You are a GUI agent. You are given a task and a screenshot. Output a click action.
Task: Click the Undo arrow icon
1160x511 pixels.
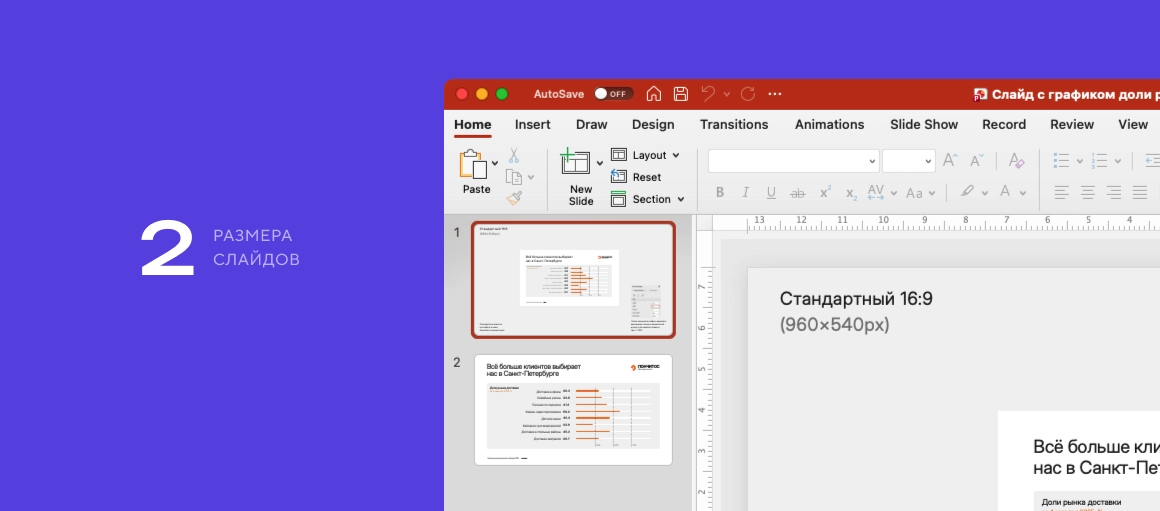coord(708,94)
